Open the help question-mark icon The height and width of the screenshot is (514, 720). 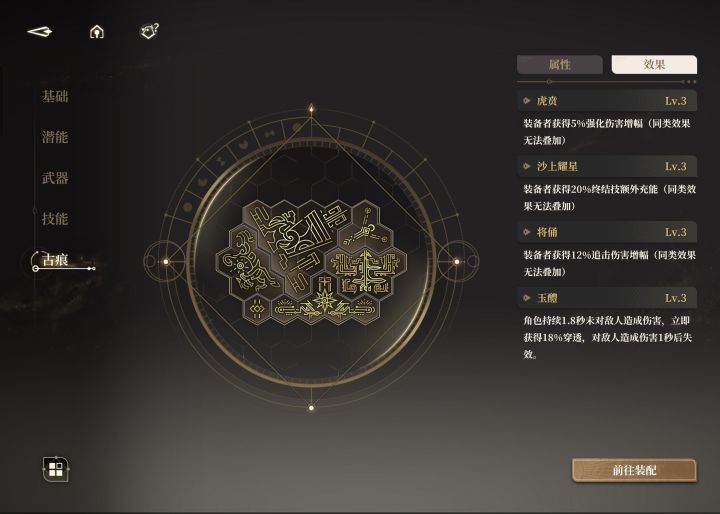tap(149, 31)
